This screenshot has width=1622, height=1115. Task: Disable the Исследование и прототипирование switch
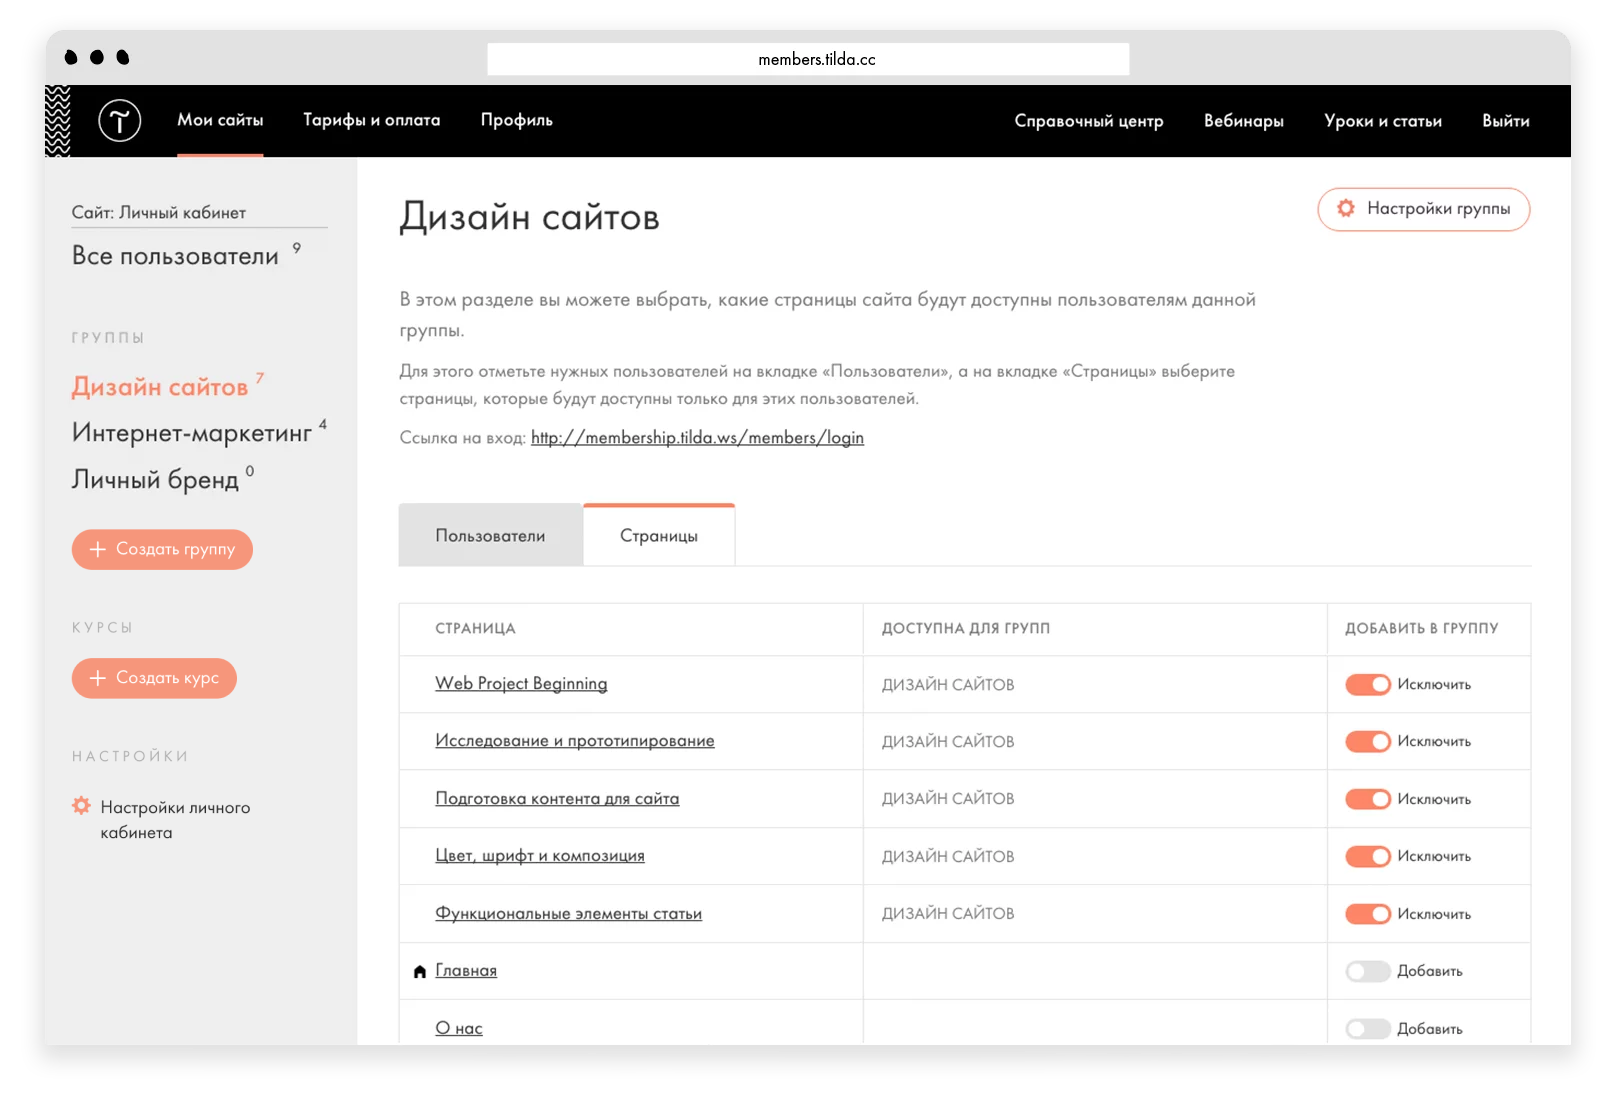(1368, 742)
